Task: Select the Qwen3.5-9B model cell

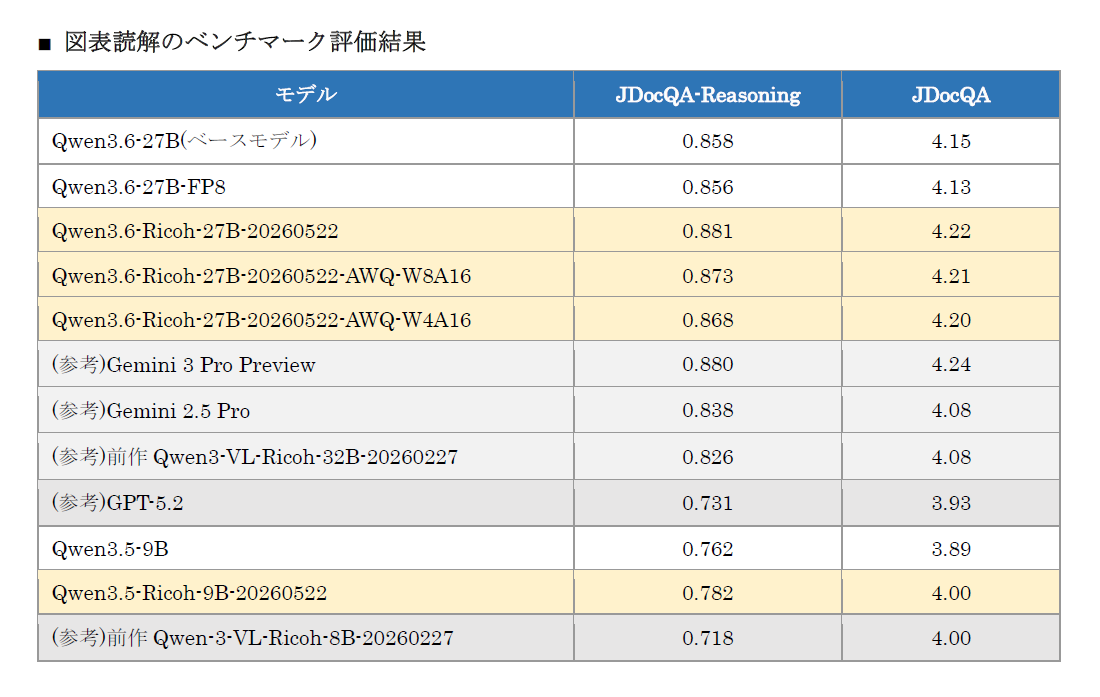Action: (306, 548)
